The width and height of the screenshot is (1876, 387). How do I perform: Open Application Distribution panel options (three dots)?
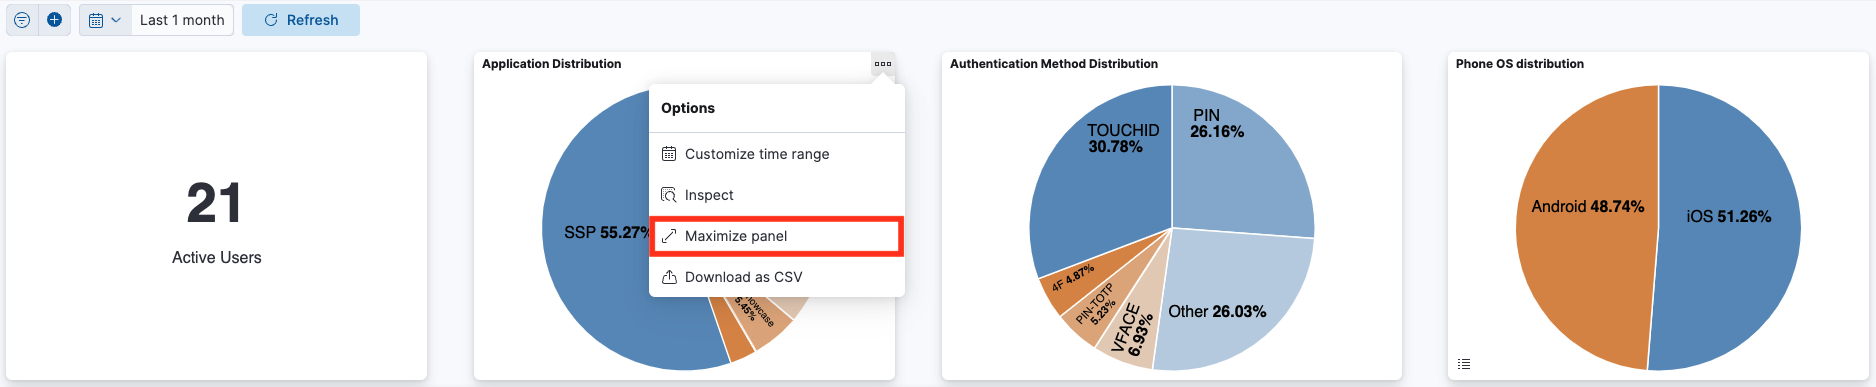coord(883,64)
